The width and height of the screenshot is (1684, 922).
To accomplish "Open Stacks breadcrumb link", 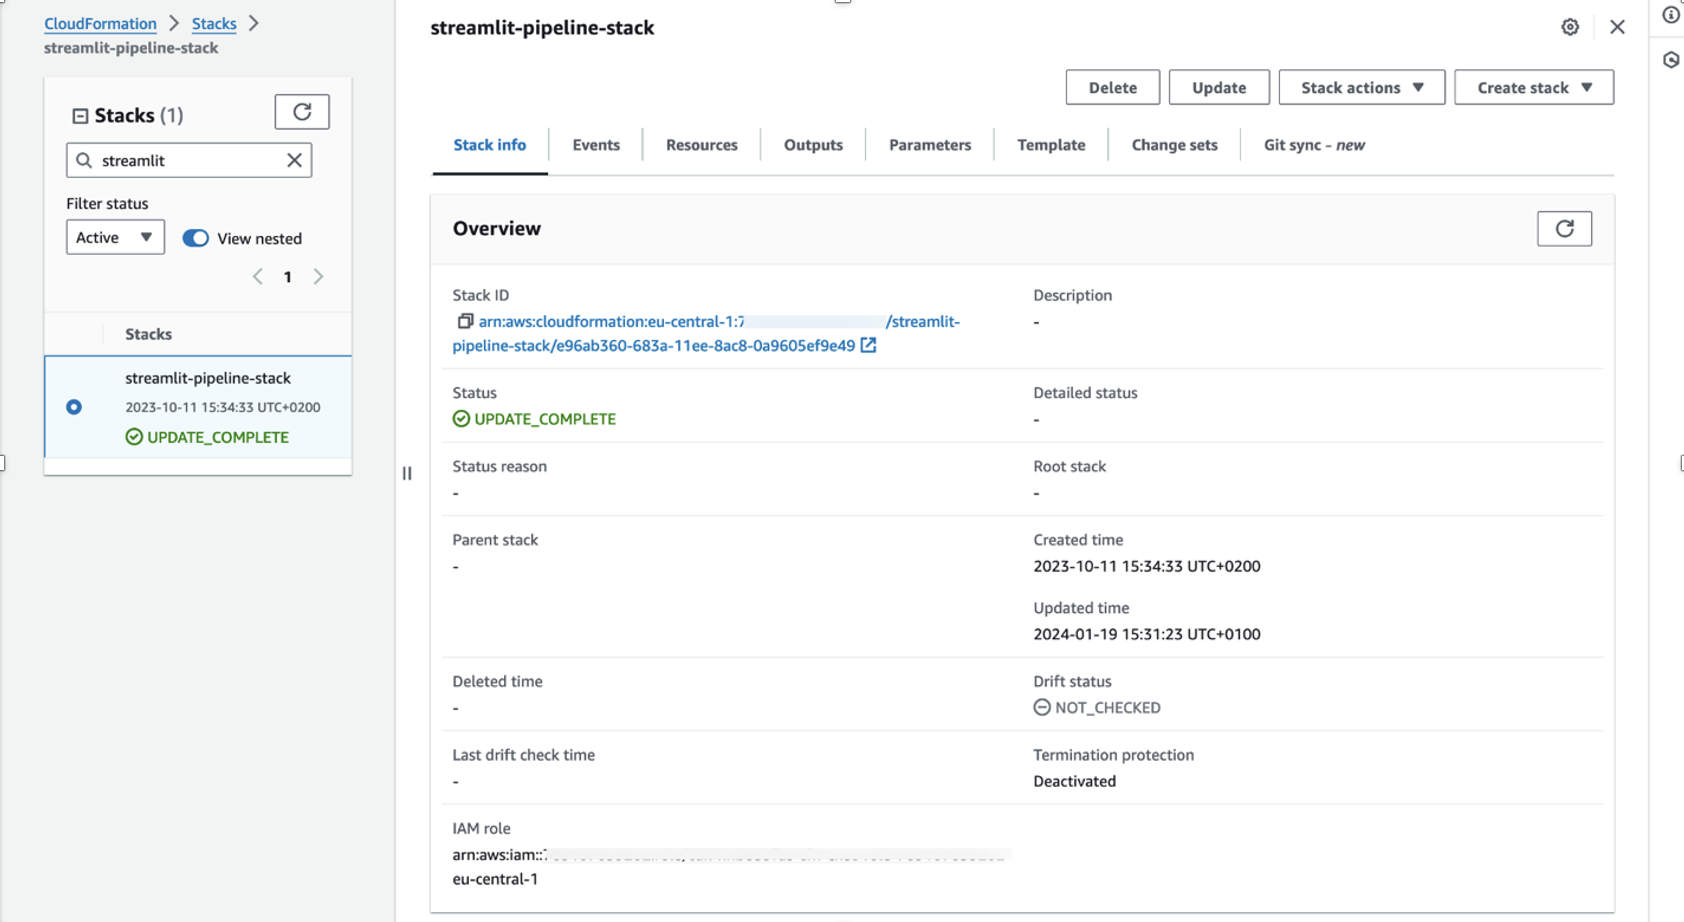I will click(x=214, y=23).
